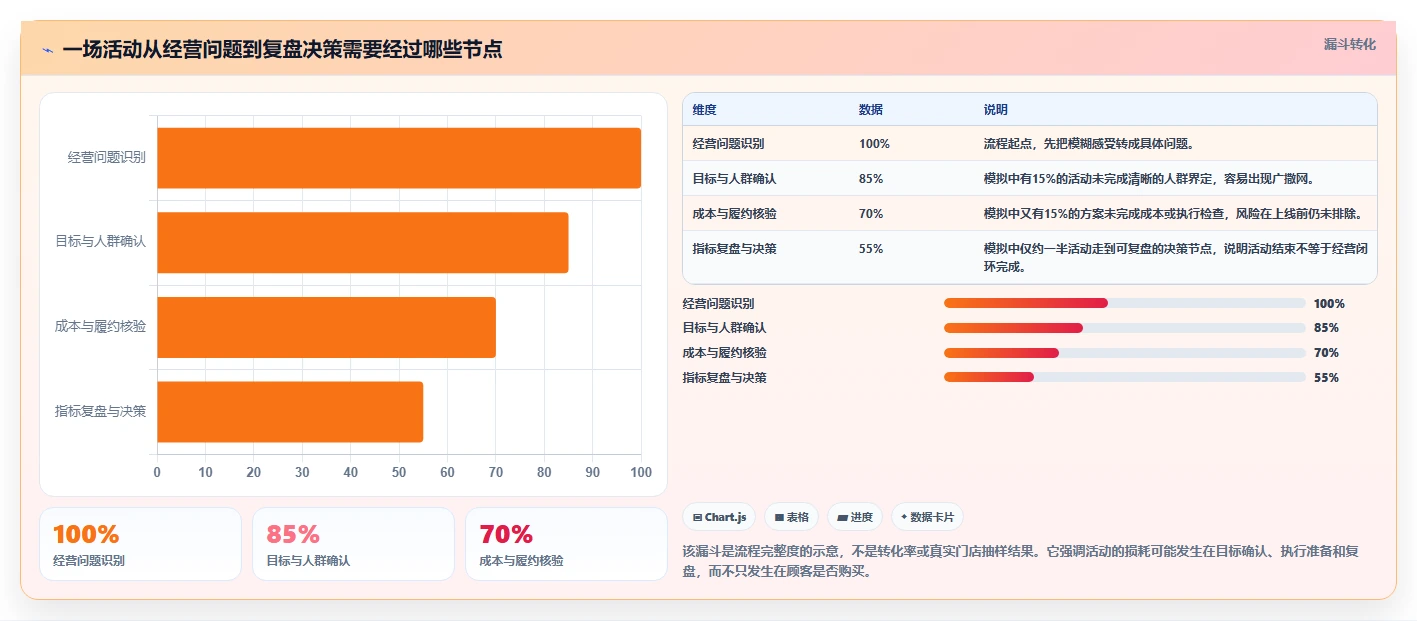Click the 100% progress bar for 经营问题识别
This screenshot has width=1417, height=621.
(1125, 303)
